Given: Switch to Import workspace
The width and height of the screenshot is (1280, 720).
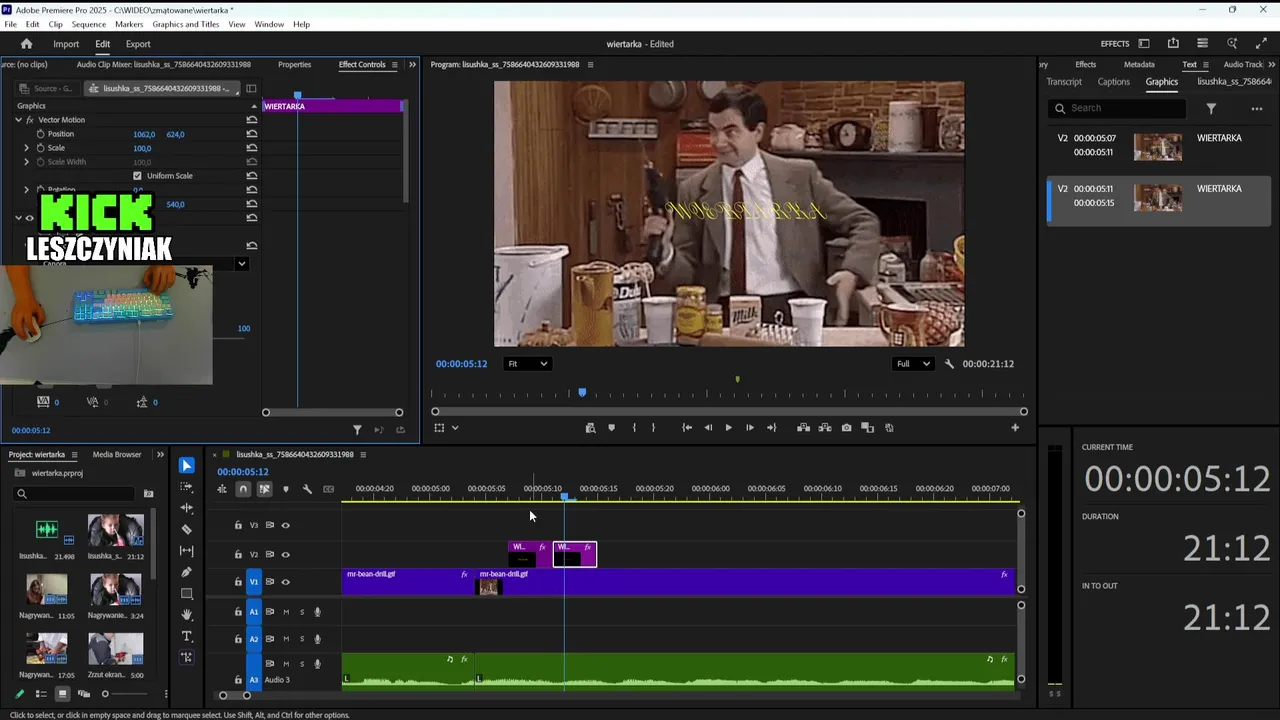Looking at the screenshot, I should point(66,44).
